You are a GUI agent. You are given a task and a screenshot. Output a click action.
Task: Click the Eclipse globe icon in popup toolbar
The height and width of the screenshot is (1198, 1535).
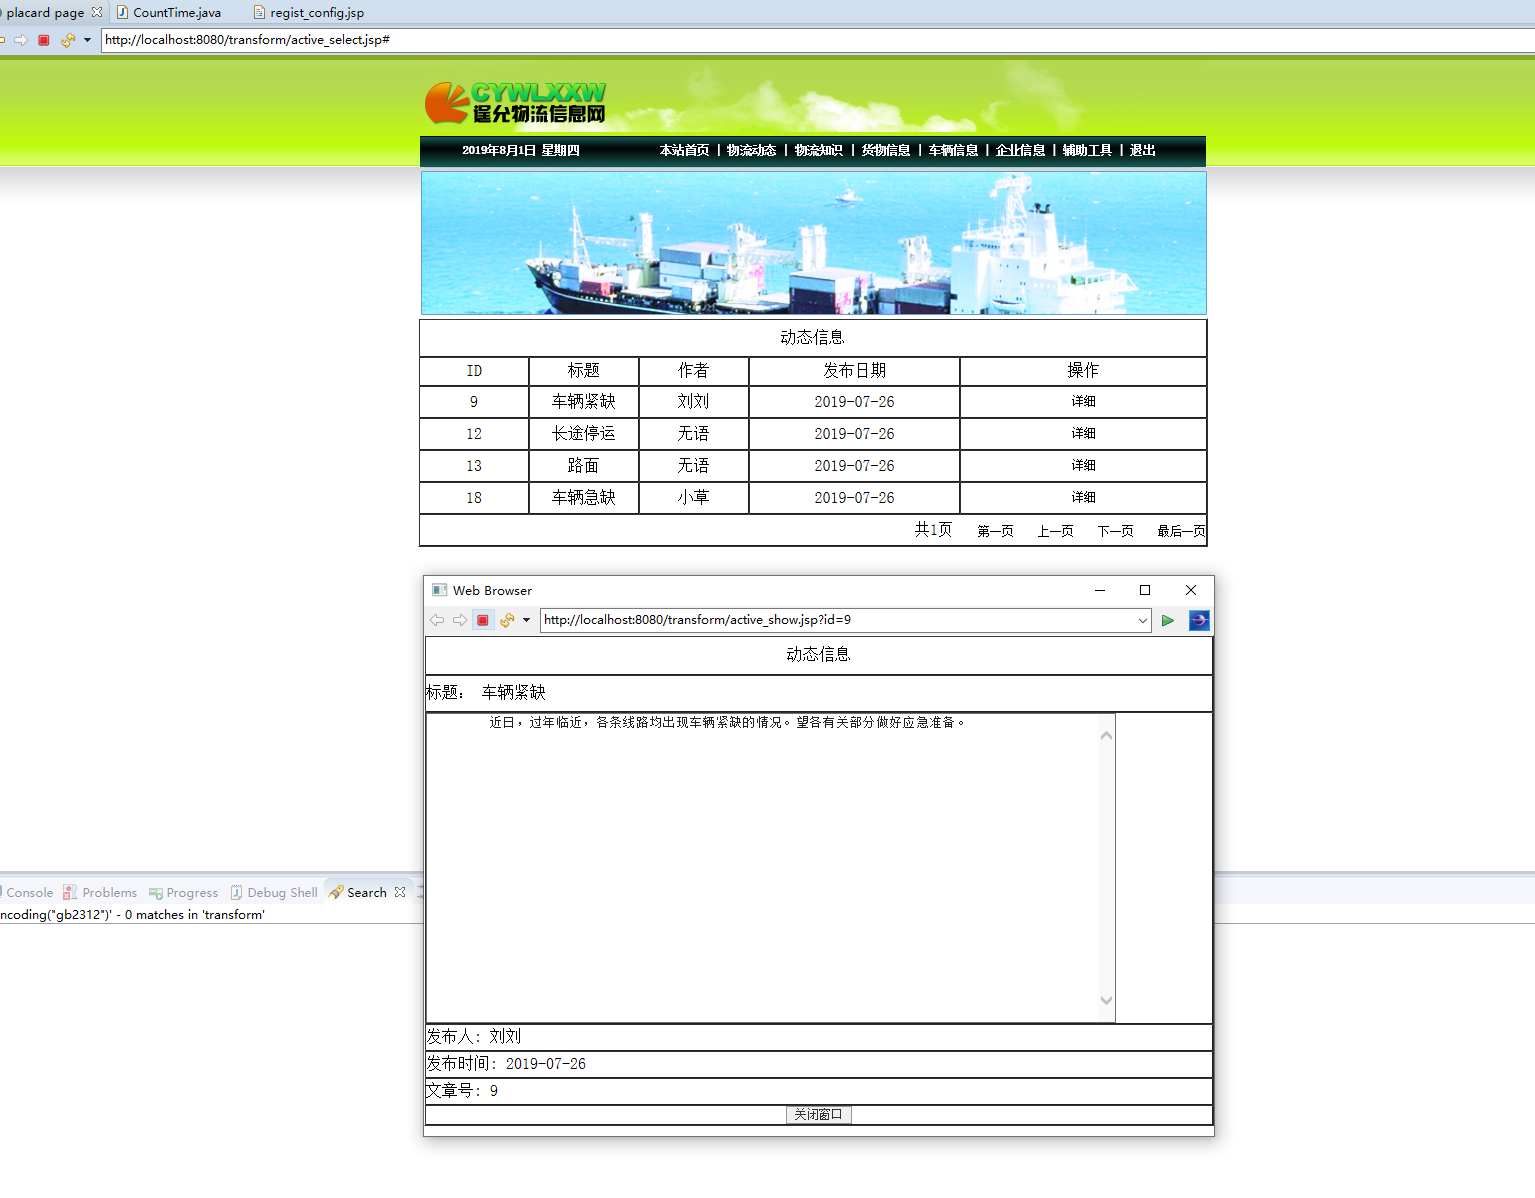1199,620
